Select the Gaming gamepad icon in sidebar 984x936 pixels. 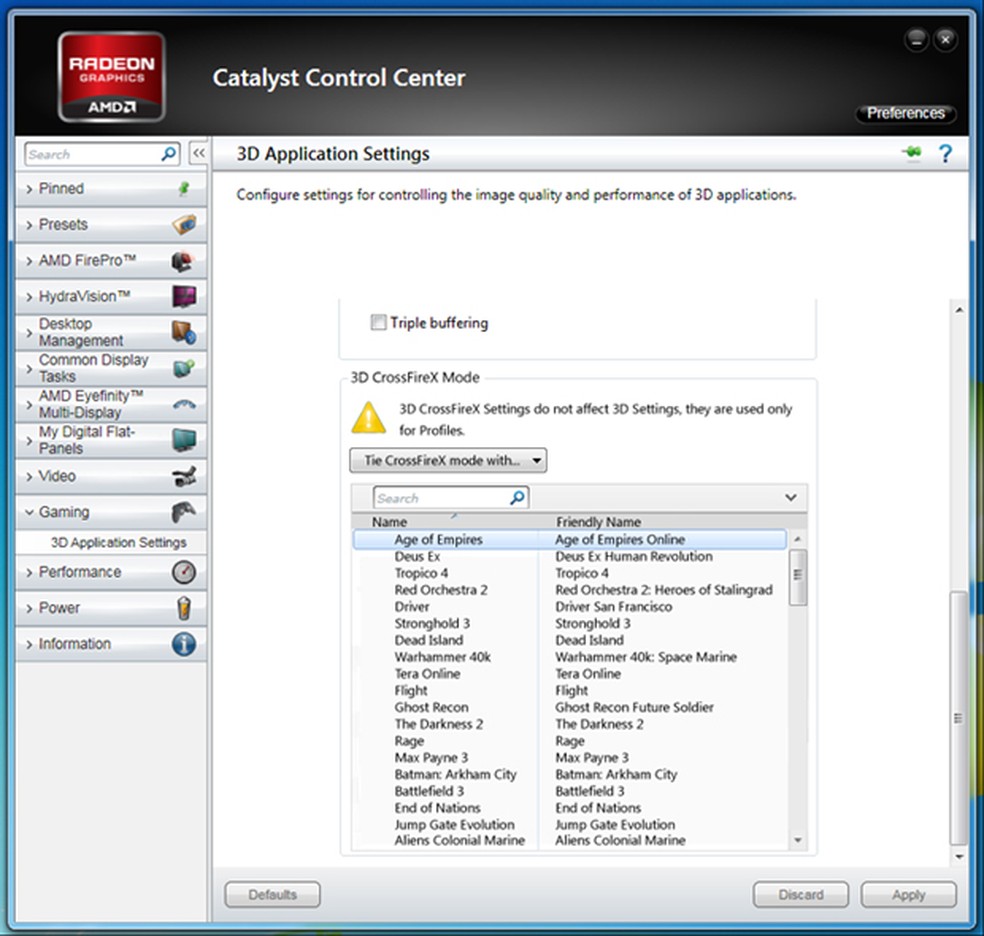[x=182, y=512]
